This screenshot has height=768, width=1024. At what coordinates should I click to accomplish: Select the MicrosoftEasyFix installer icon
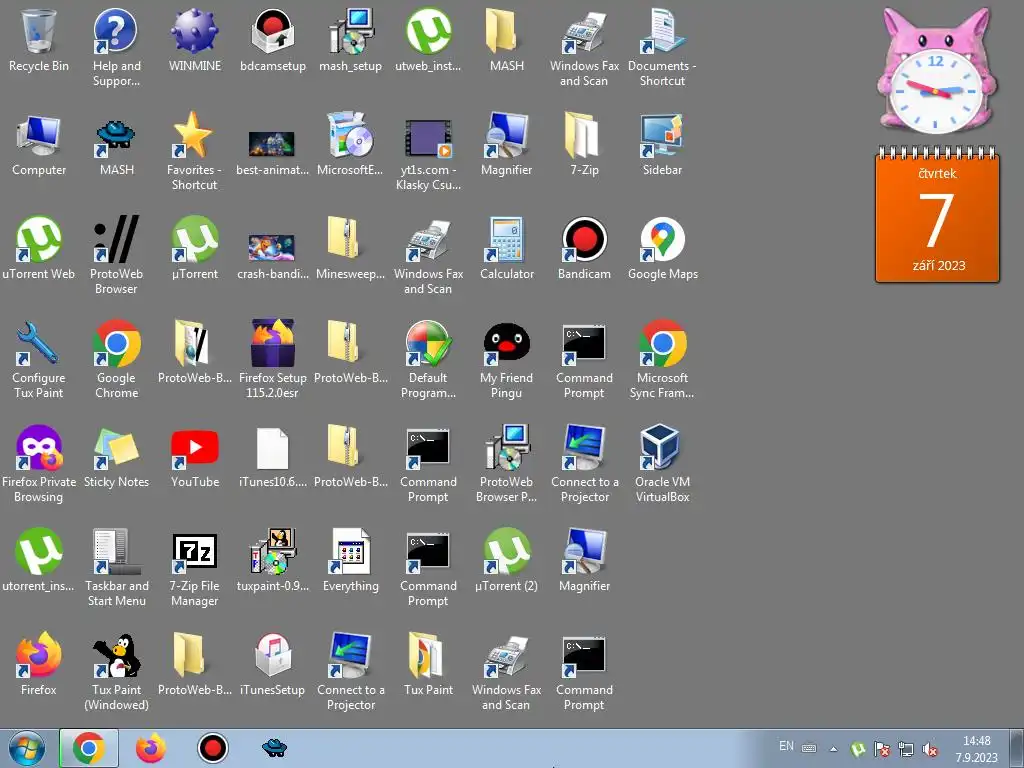click(351, 135)
